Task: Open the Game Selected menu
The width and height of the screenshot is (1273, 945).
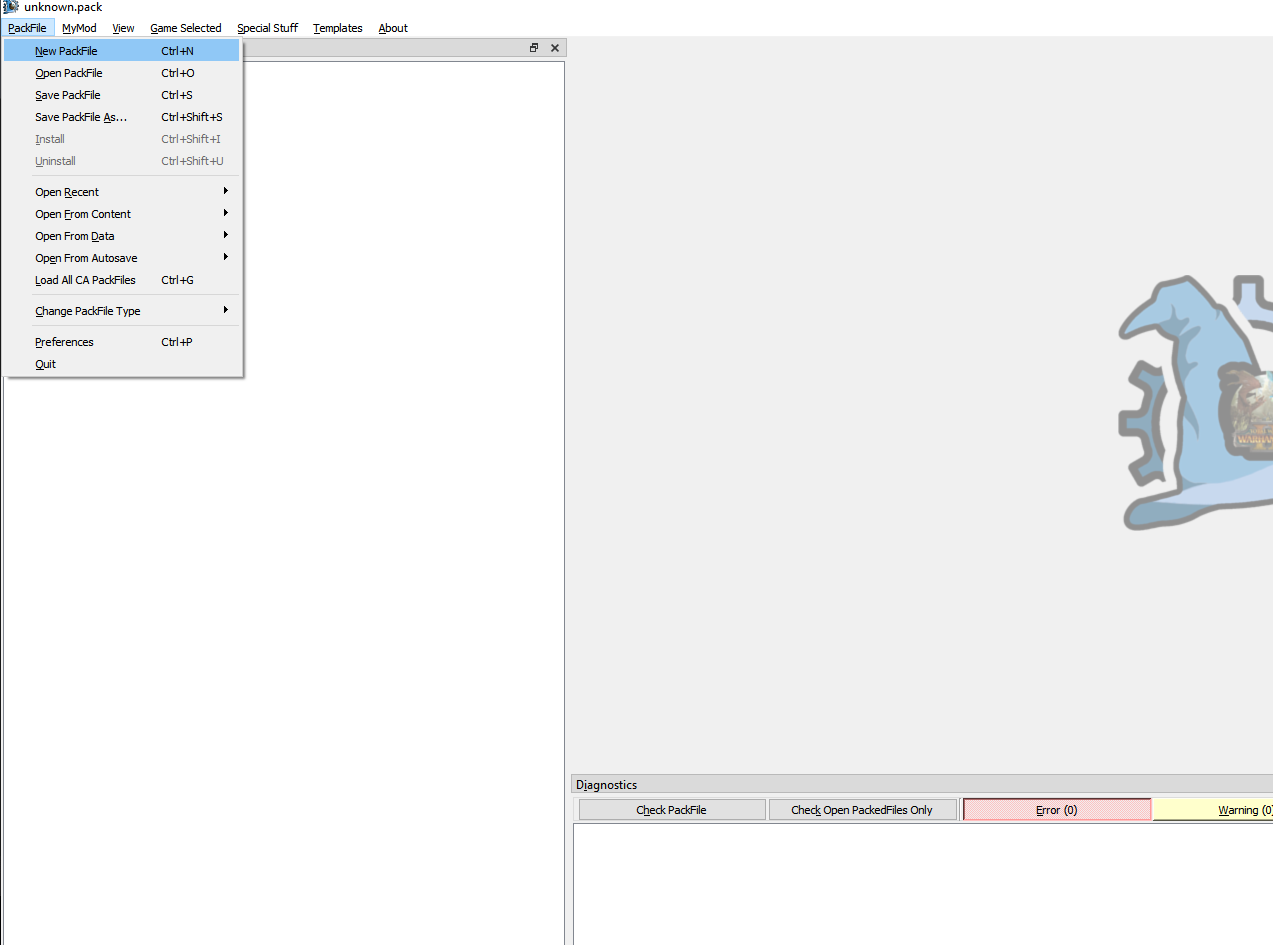Action: pos(185,28)
